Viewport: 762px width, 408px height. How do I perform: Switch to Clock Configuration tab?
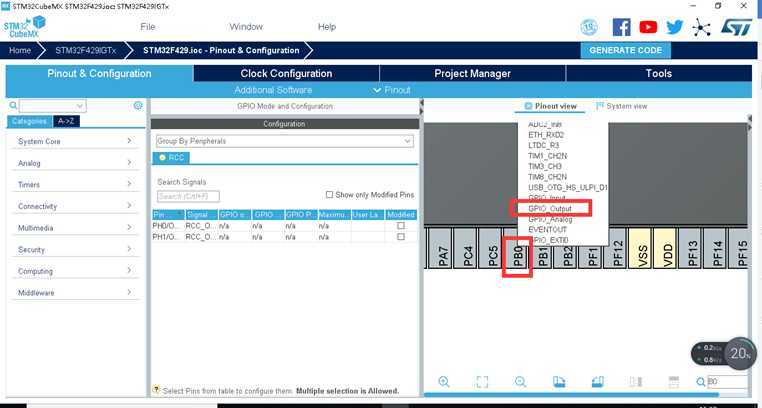pos(286,73)
